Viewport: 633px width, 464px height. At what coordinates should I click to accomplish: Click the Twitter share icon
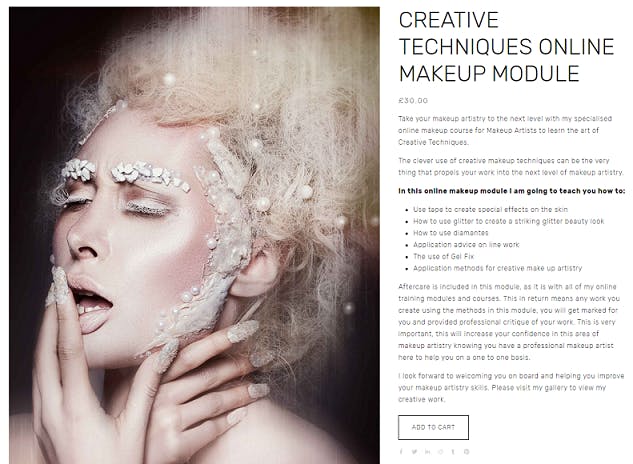pyautogui.click(x=414, y=452)
